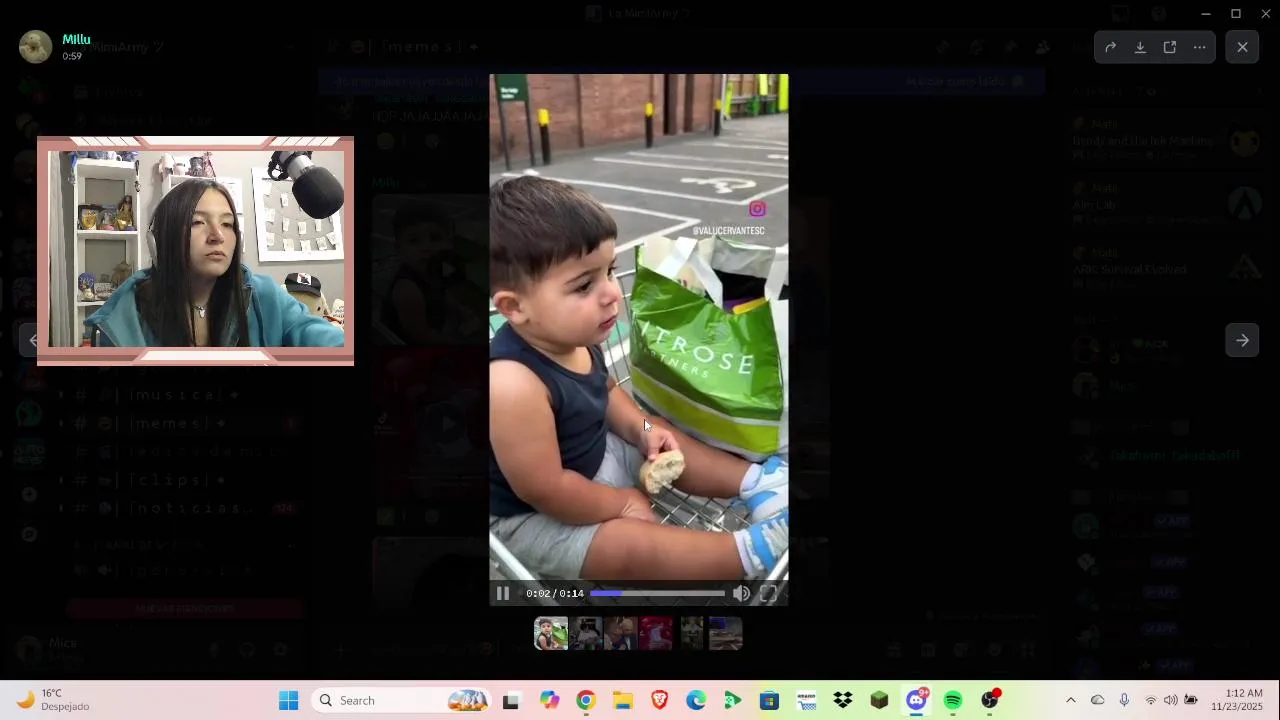This screenshot has height=720, width=1280.
Task: Select the fifth media thumbnail
Action: tap(692, 633)
